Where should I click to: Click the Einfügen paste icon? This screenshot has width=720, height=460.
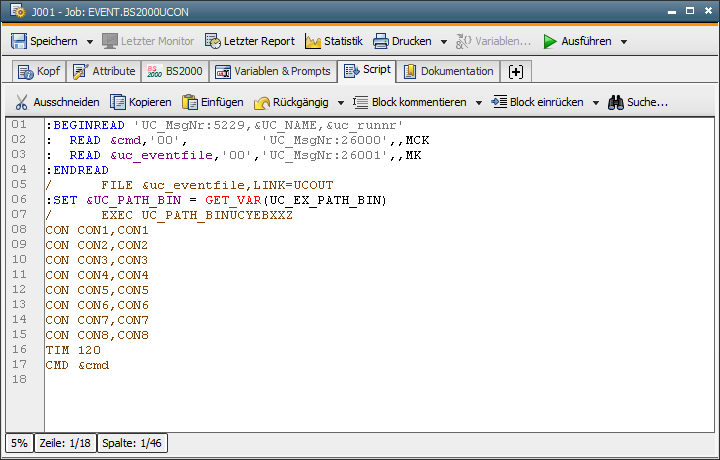(x=190, y=102)
